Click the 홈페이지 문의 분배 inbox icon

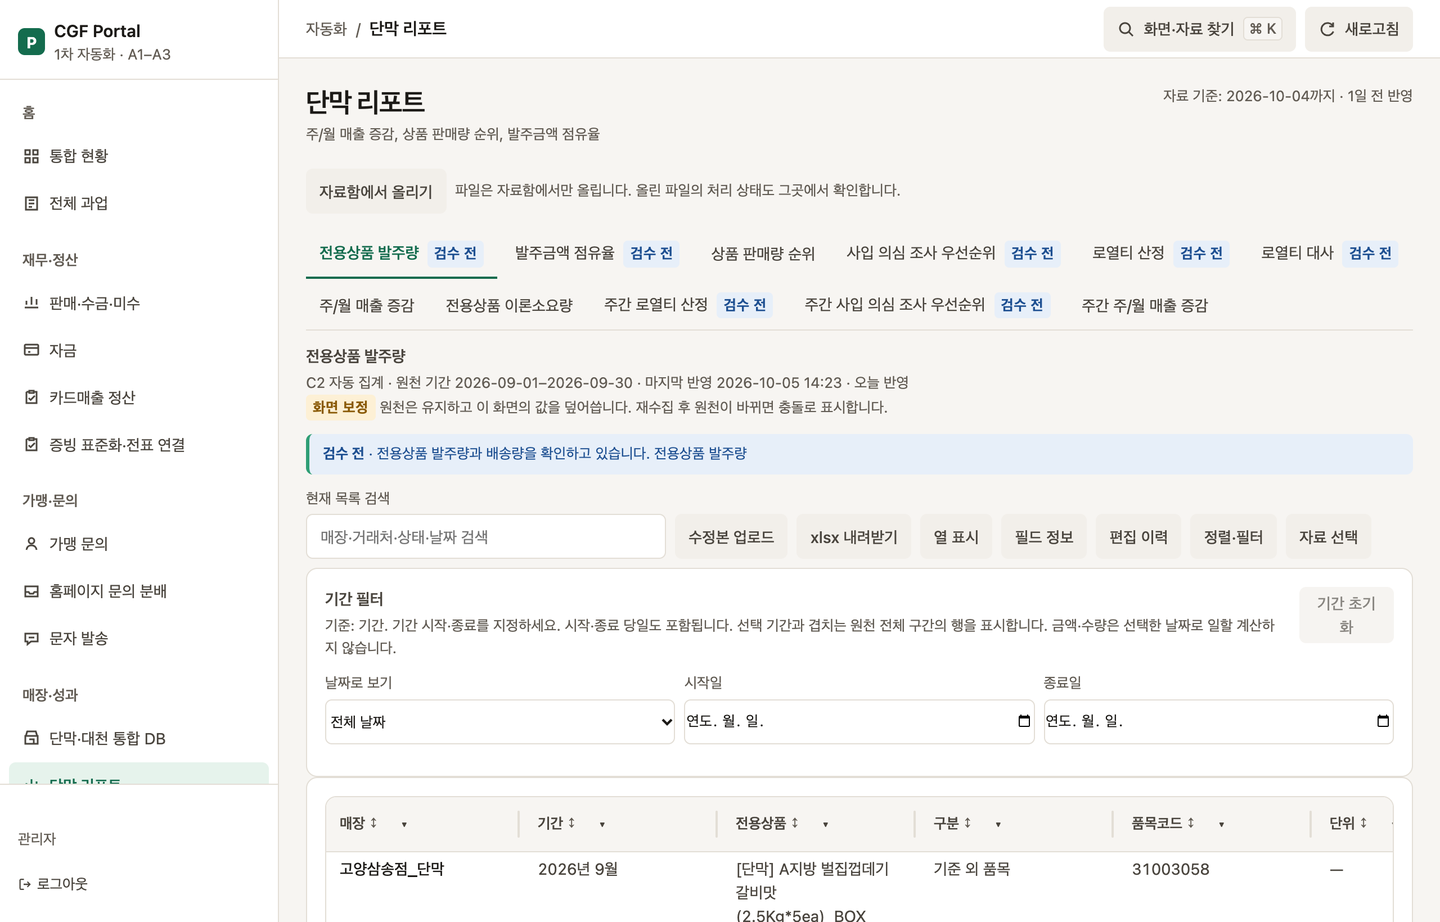point(31,591)
